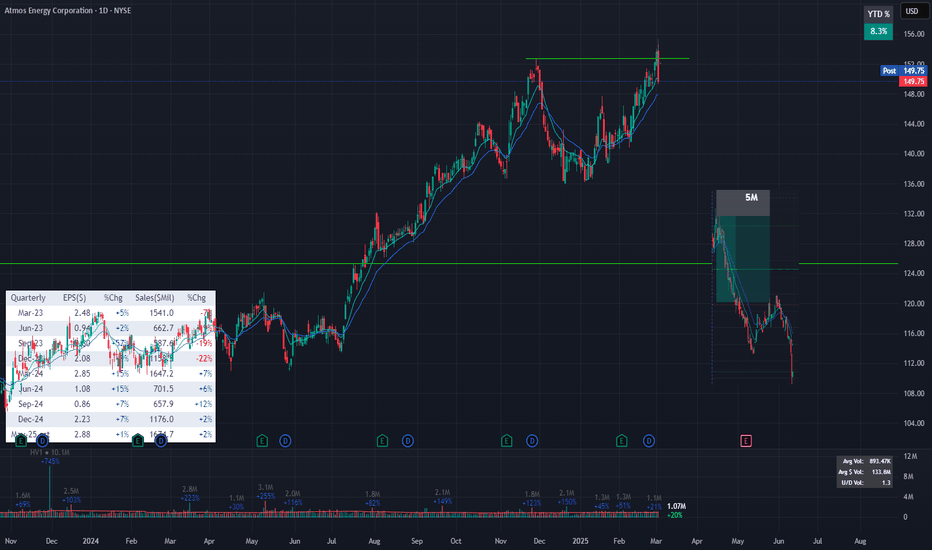Click the green 8.3% YTD value
The width and height of the screenshot is (932, 550).
click(879, 31)
